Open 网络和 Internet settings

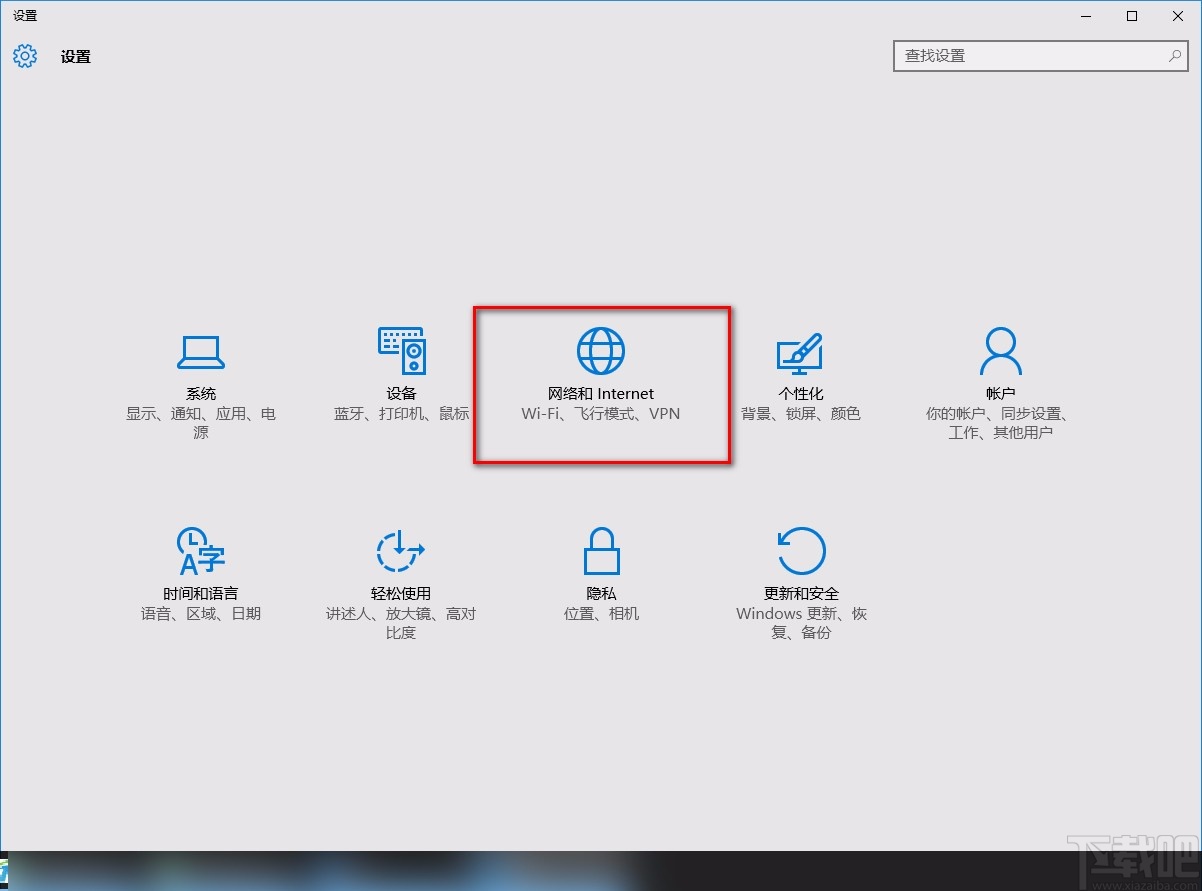[x=601, y=352]
